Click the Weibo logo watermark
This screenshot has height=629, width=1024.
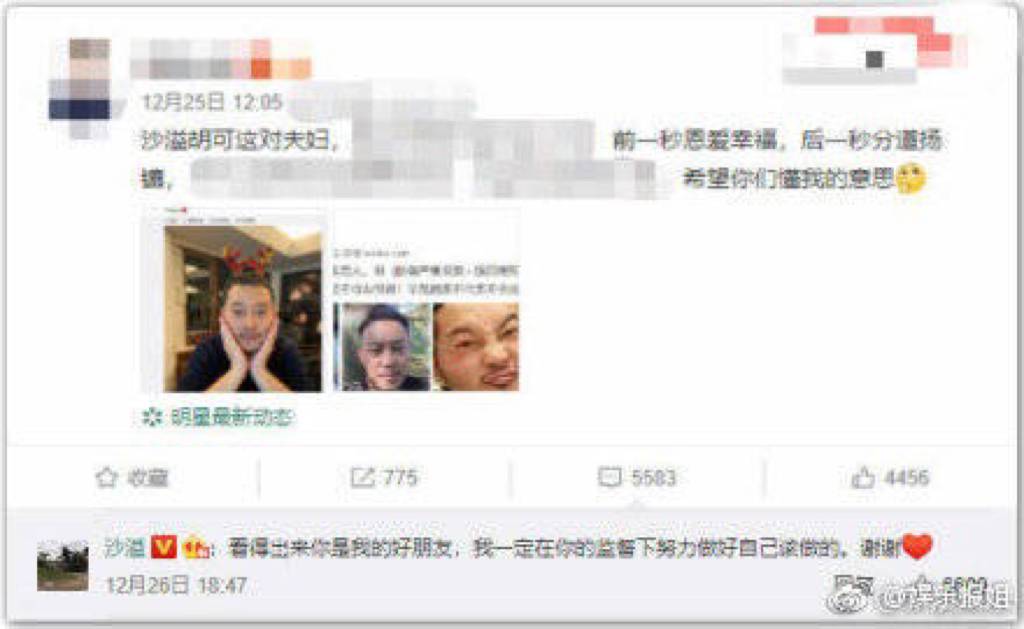pyautogui.click(x=850, y=596)
